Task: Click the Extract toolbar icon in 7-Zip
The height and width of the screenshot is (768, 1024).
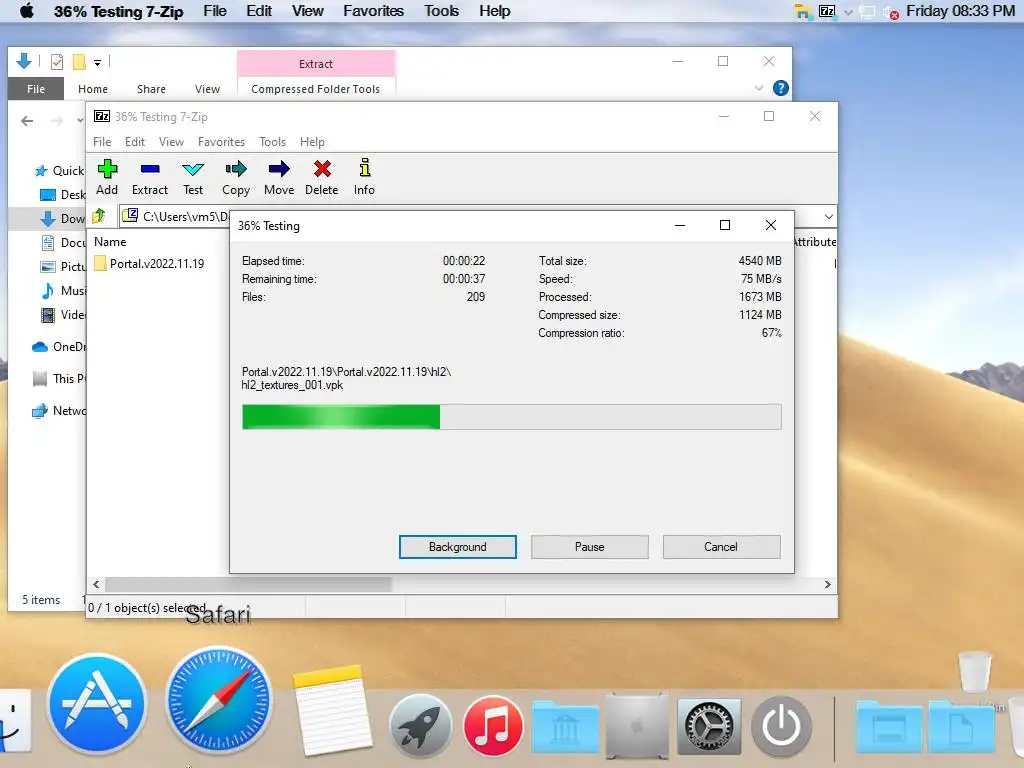Action: (150, 177)
